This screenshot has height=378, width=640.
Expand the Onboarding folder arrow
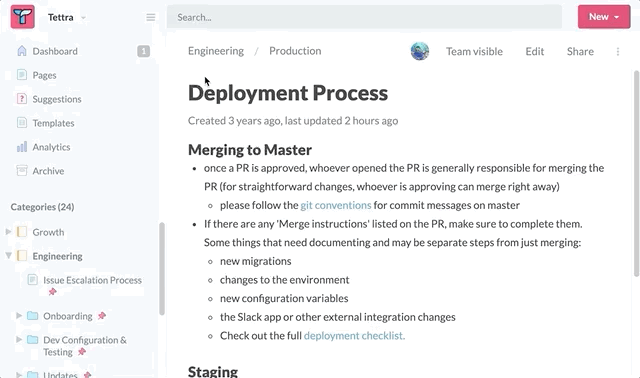pyautogui.click(x=19, y=316)
